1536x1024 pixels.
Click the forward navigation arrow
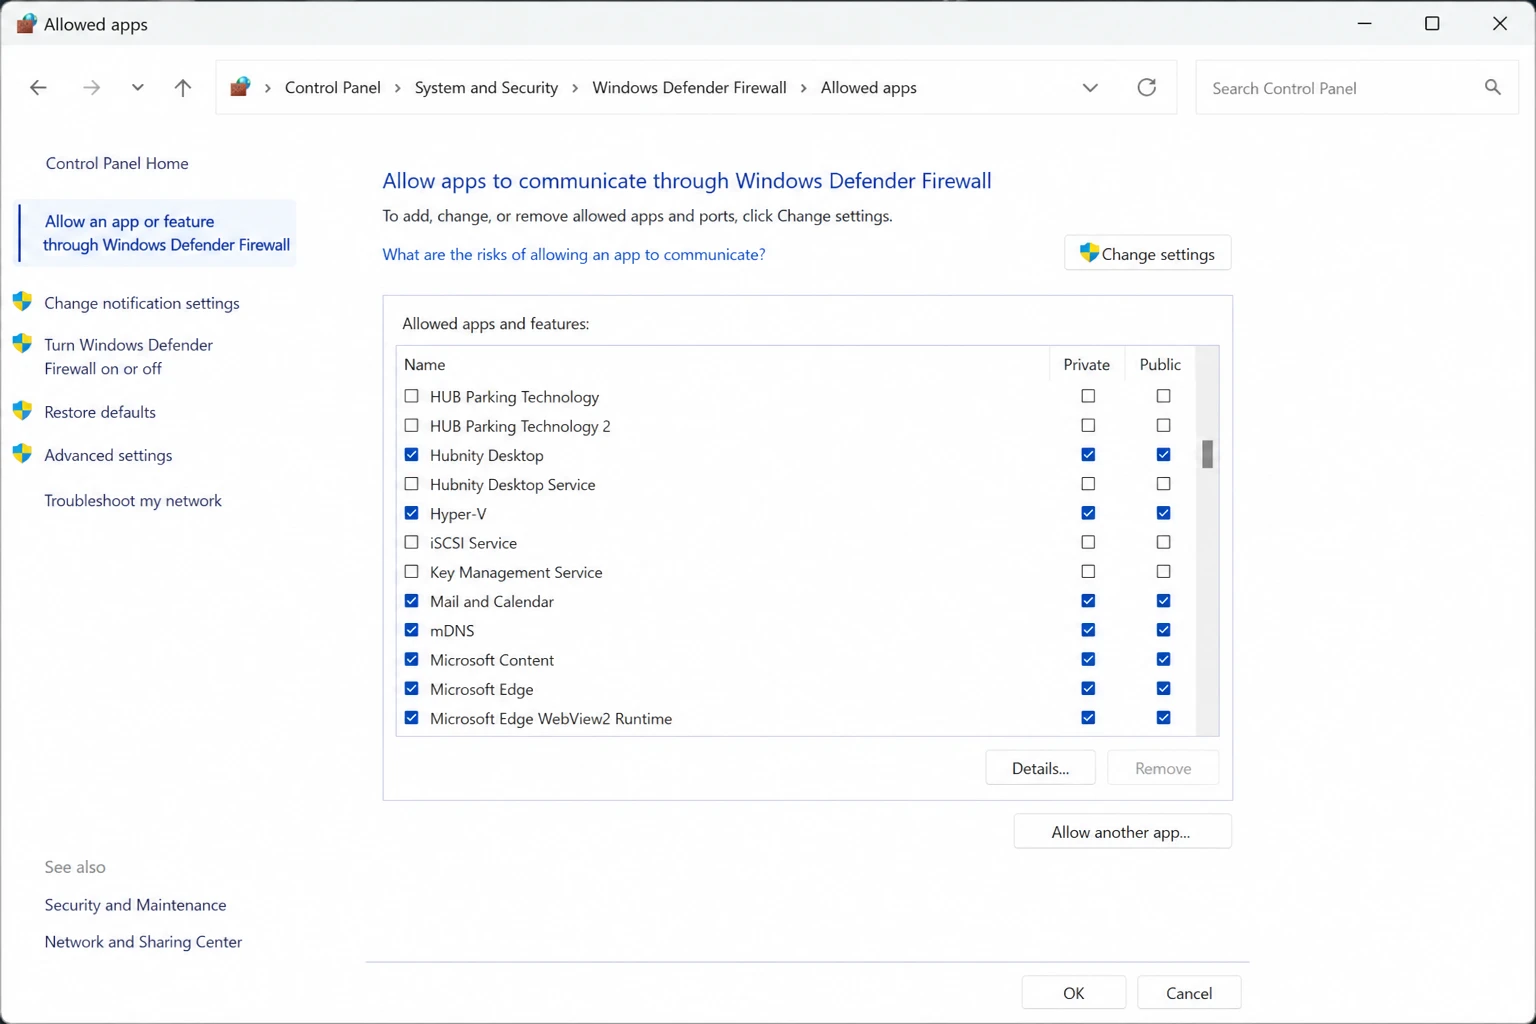(x=91, y=88)
